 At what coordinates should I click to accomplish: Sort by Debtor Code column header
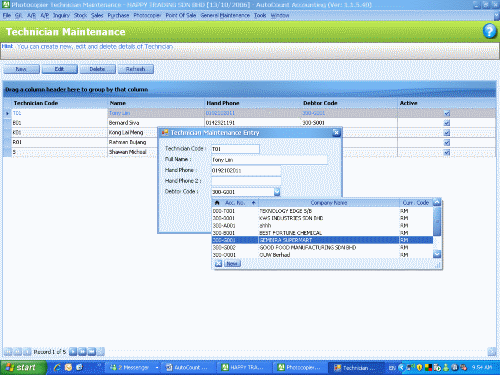pyautogui.click(x=349, y=103)
